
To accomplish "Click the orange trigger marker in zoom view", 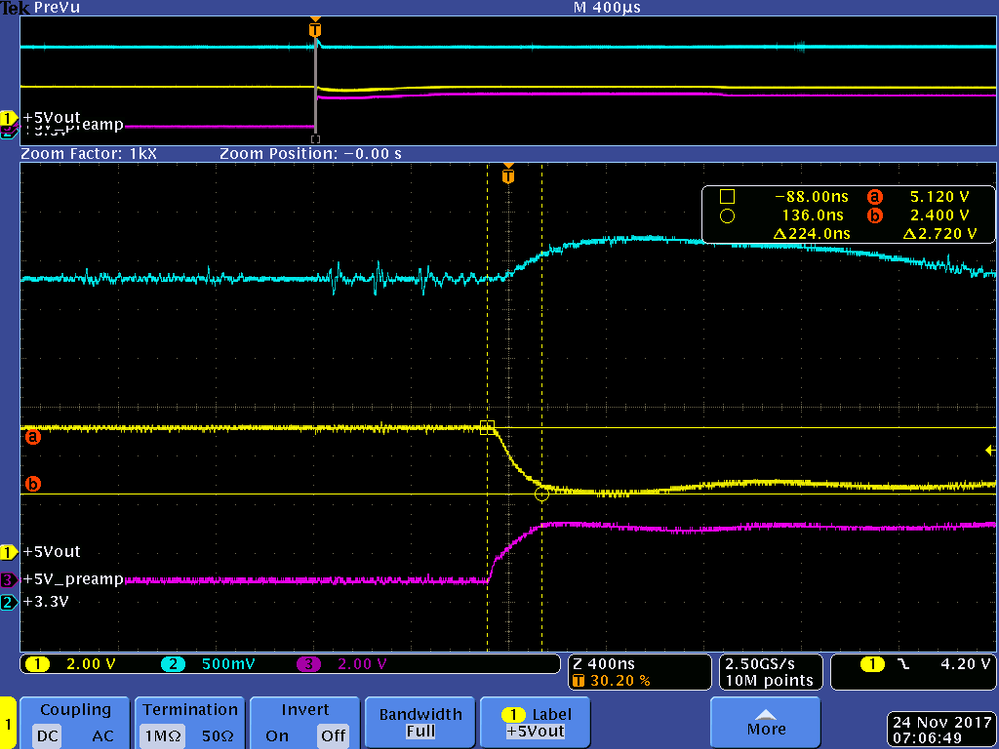I will click(508, 175).
